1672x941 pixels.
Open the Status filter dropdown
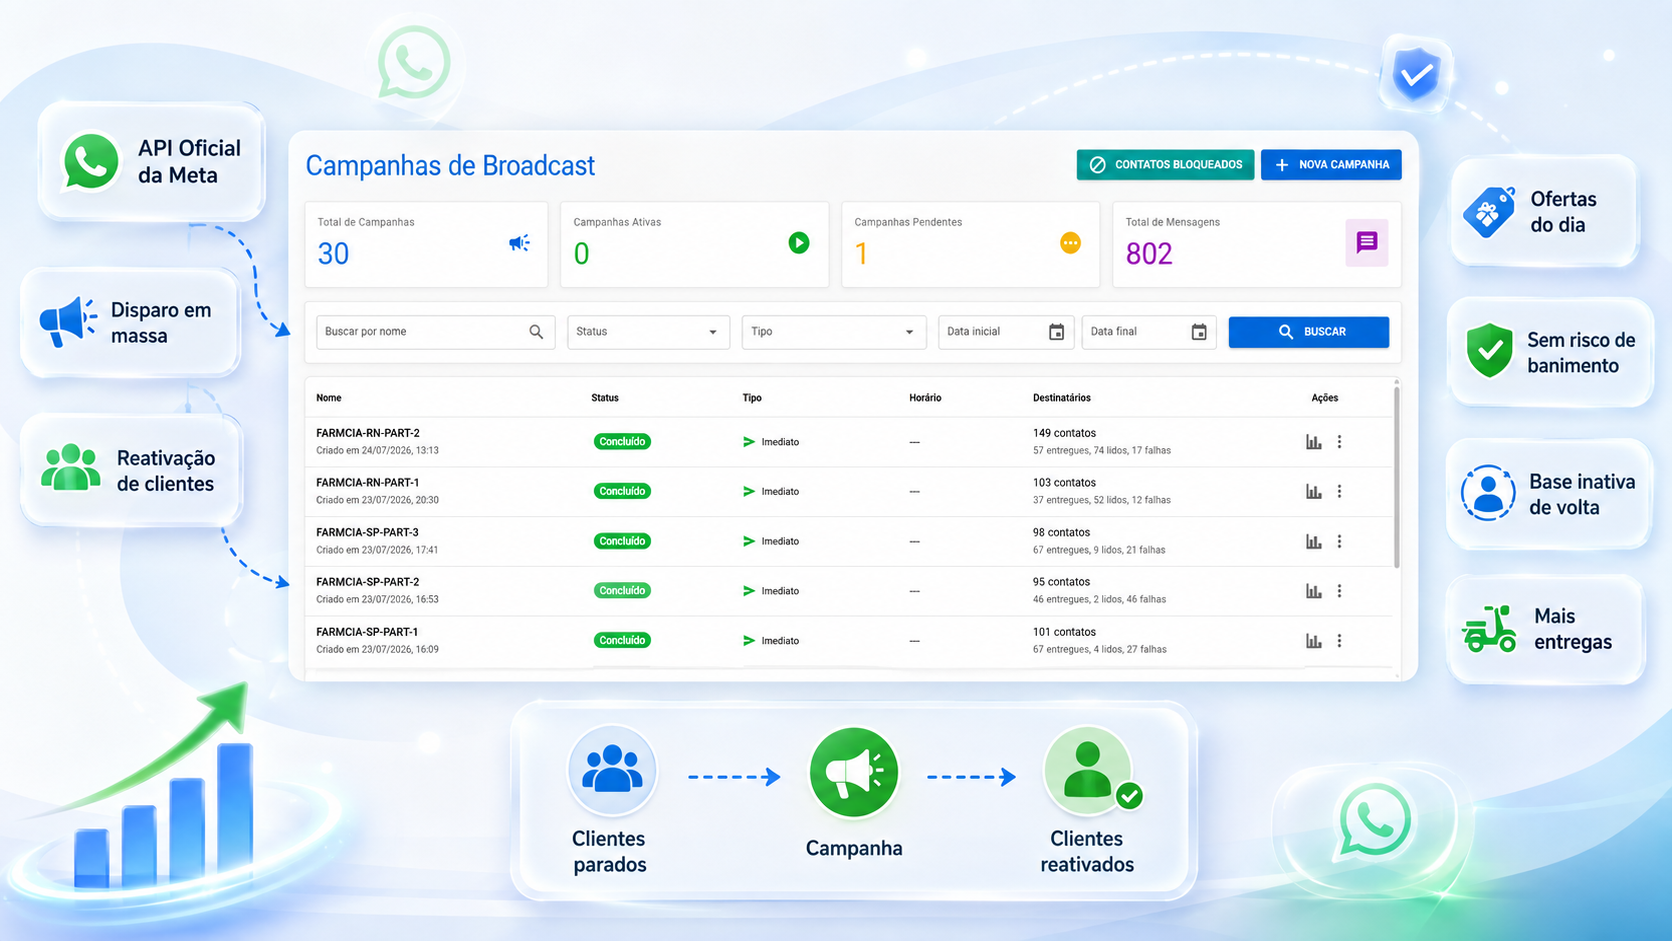click(648, 332)
